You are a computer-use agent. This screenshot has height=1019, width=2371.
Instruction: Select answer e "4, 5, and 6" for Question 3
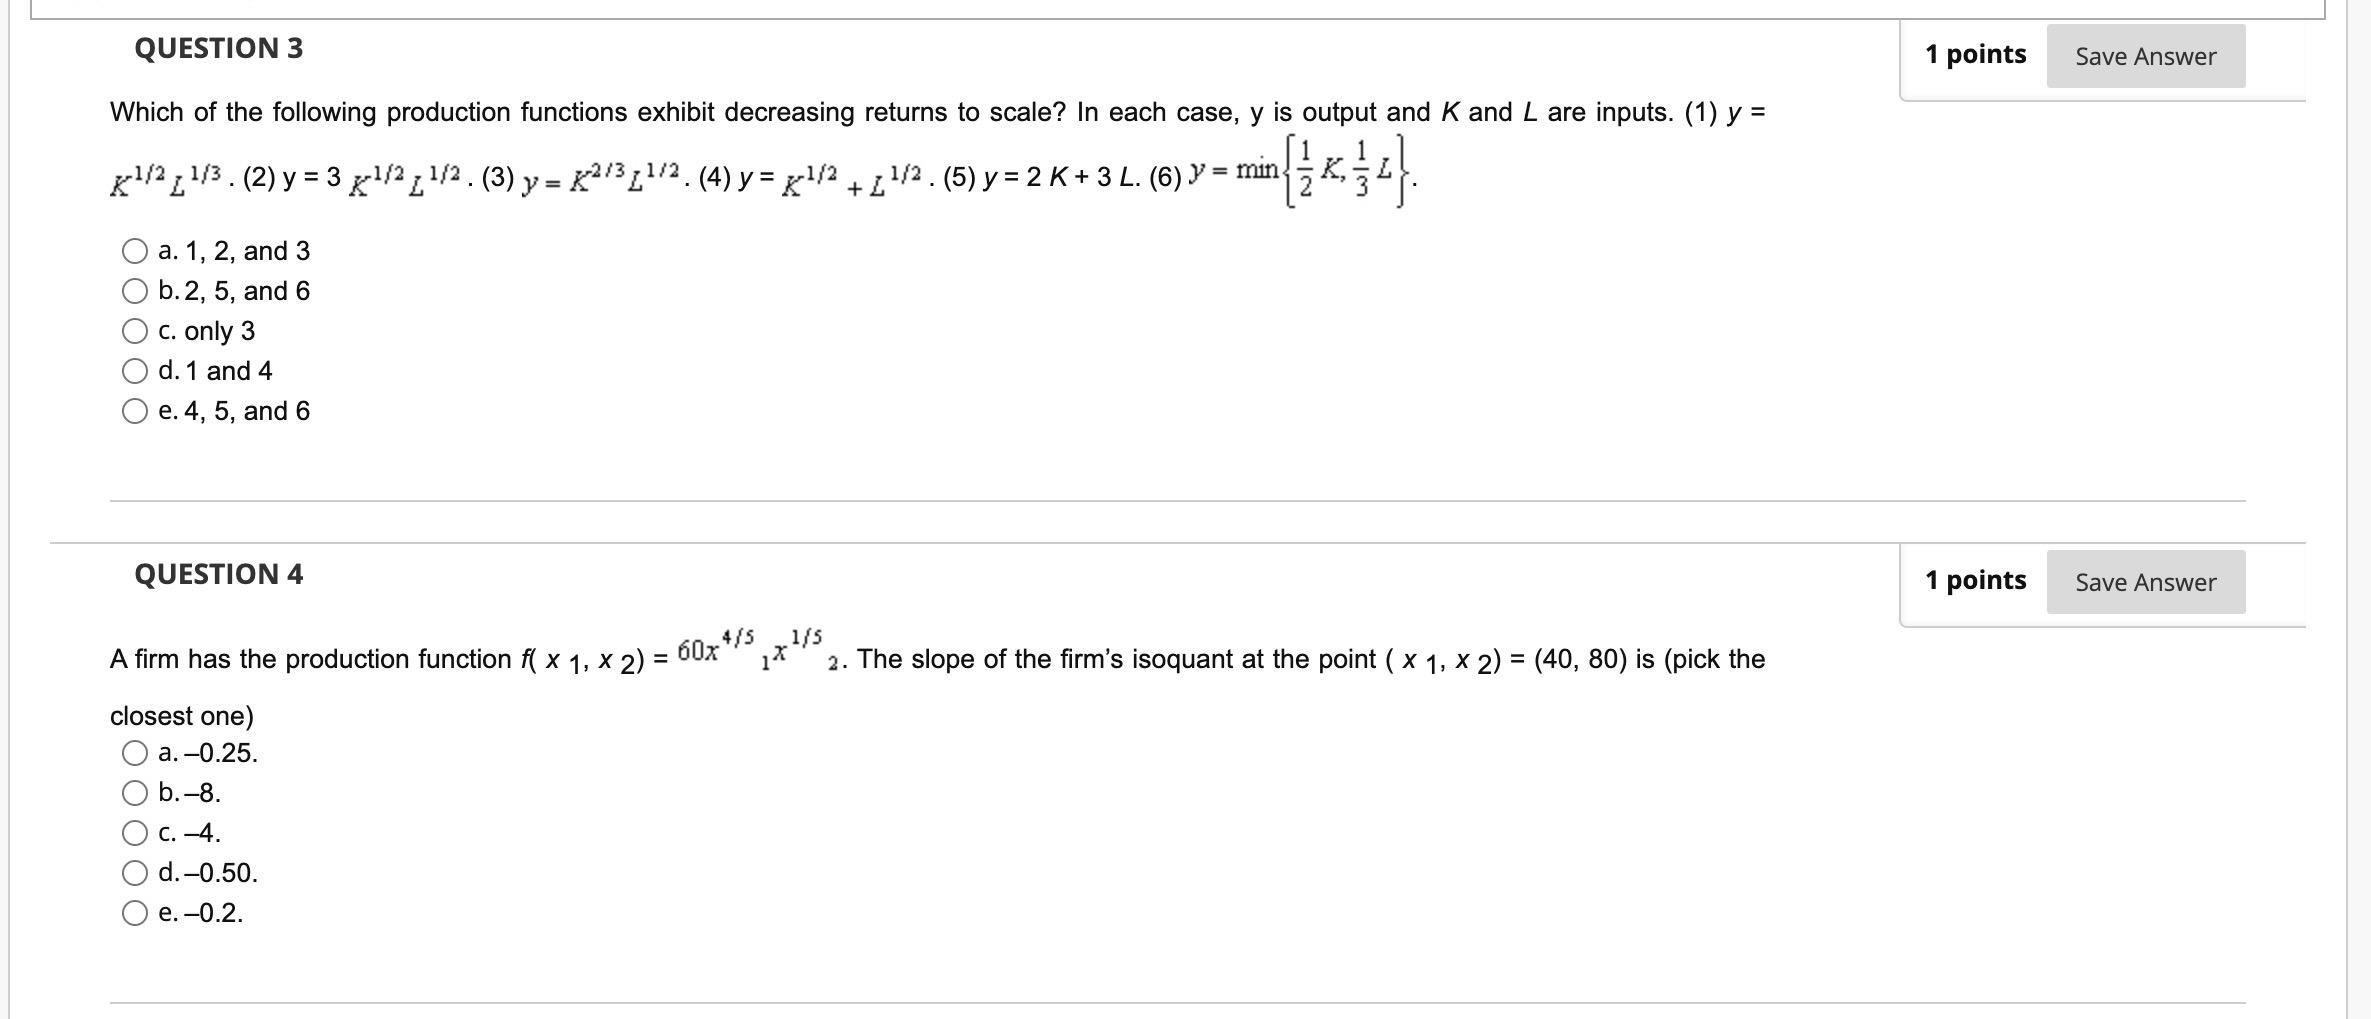[135, 411]
